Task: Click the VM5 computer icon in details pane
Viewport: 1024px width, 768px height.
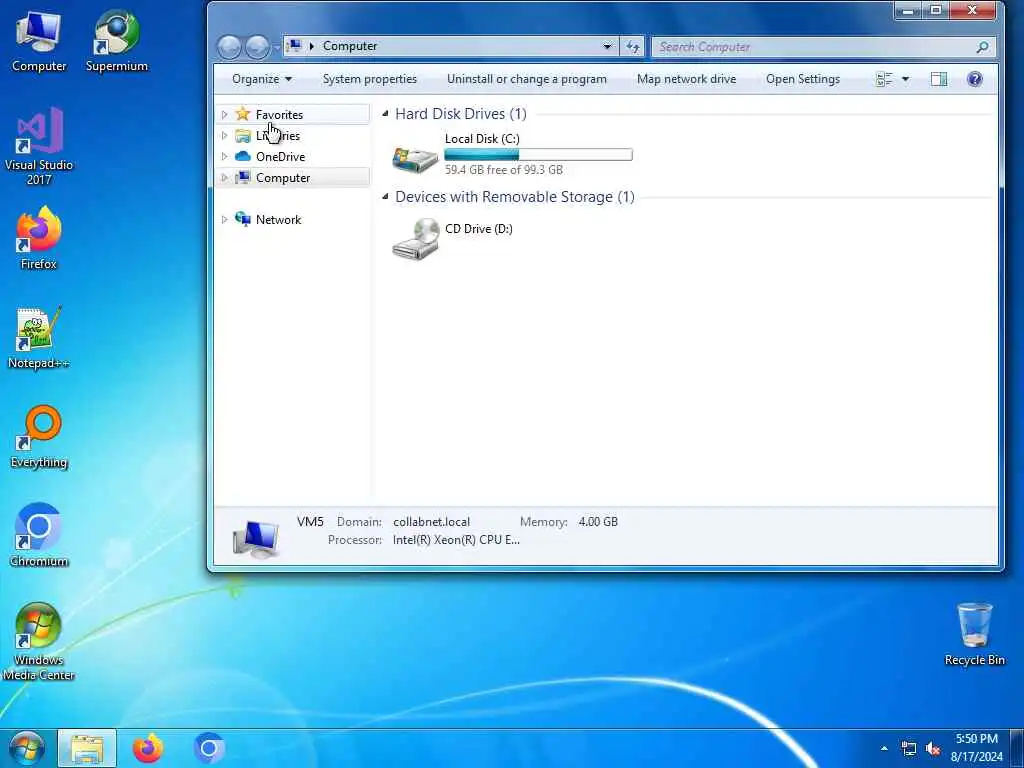Action: click(256, 538)
